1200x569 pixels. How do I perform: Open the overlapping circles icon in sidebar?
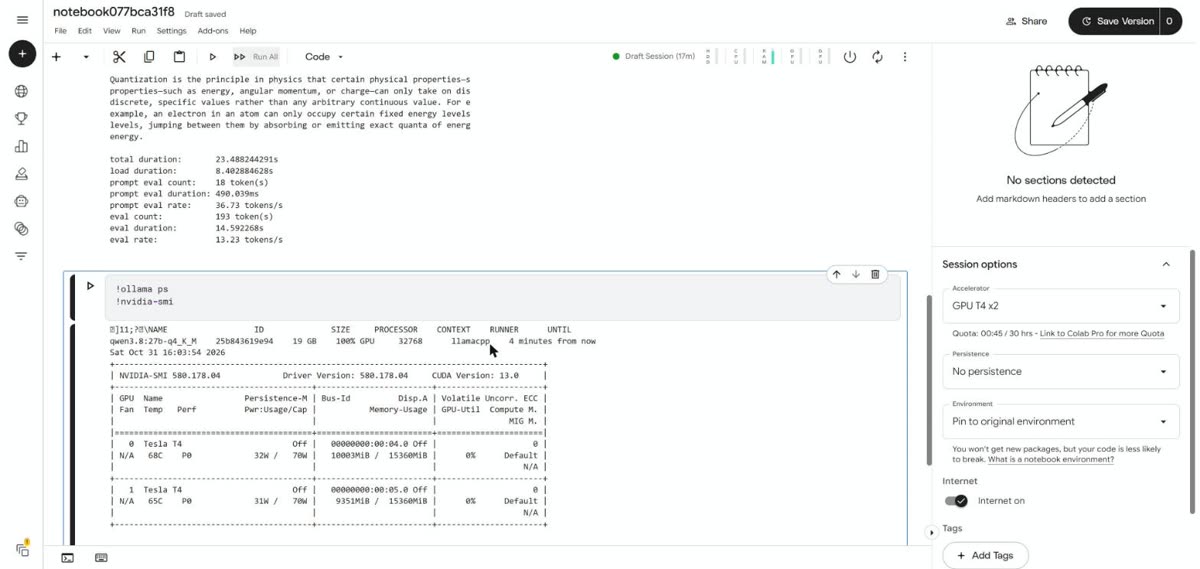coord(21,229)
